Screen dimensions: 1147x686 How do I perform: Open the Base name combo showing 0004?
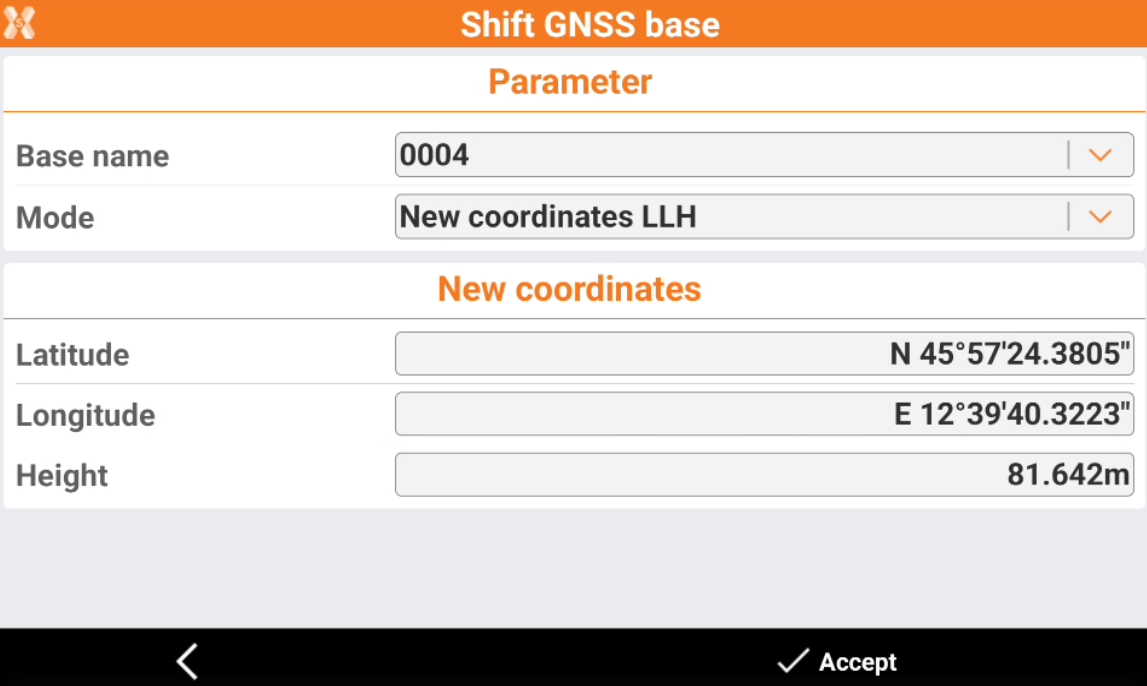click(730, 155)
